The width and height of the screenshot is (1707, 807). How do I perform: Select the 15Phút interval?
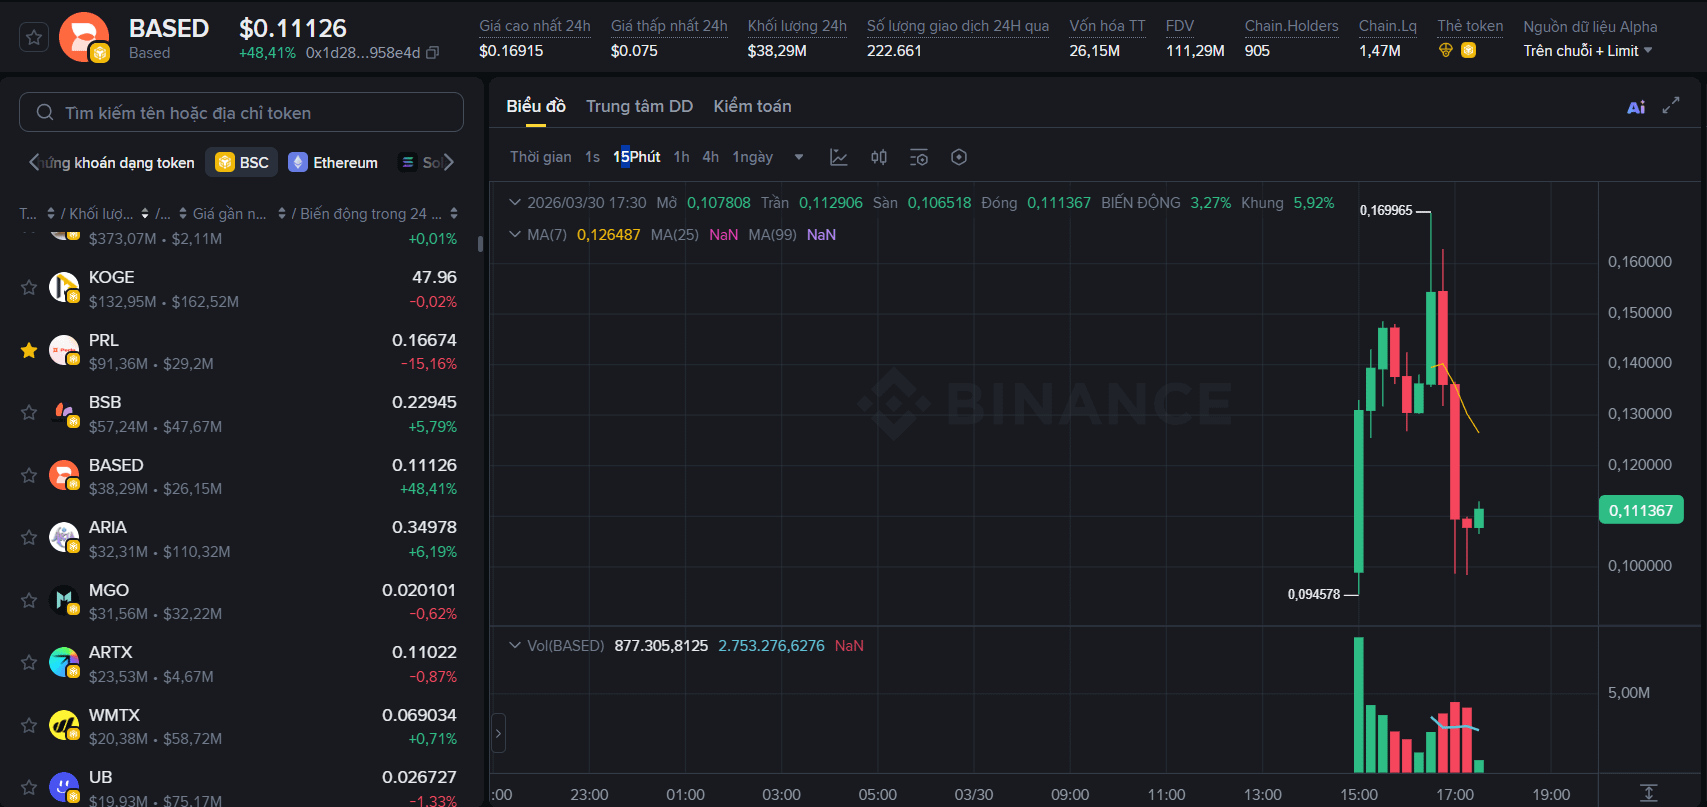[636, 157]
